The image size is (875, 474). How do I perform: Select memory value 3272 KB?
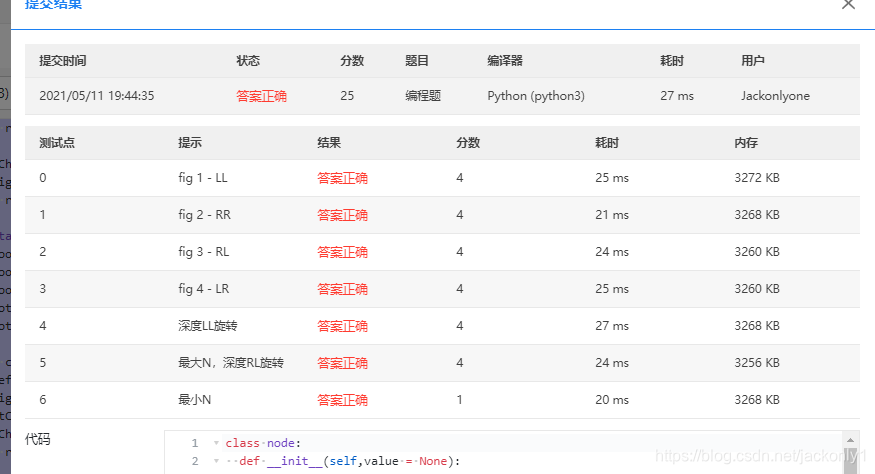(x=757, y=178)
